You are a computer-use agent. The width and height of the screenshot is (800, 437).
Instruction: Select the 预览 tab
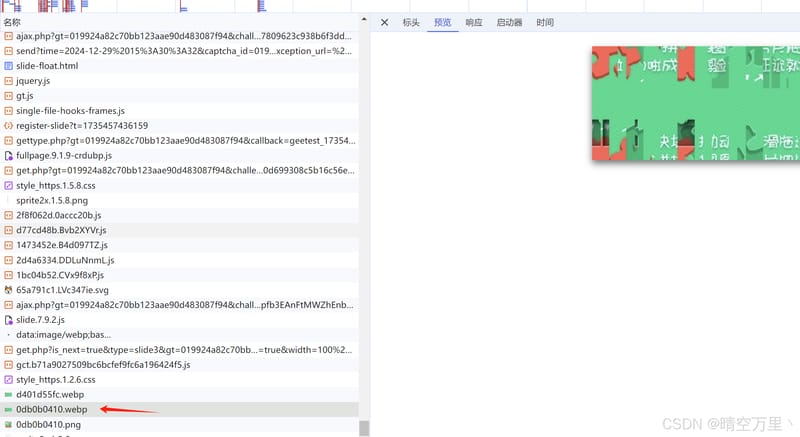pyautogui.click(x=442, y=22)
